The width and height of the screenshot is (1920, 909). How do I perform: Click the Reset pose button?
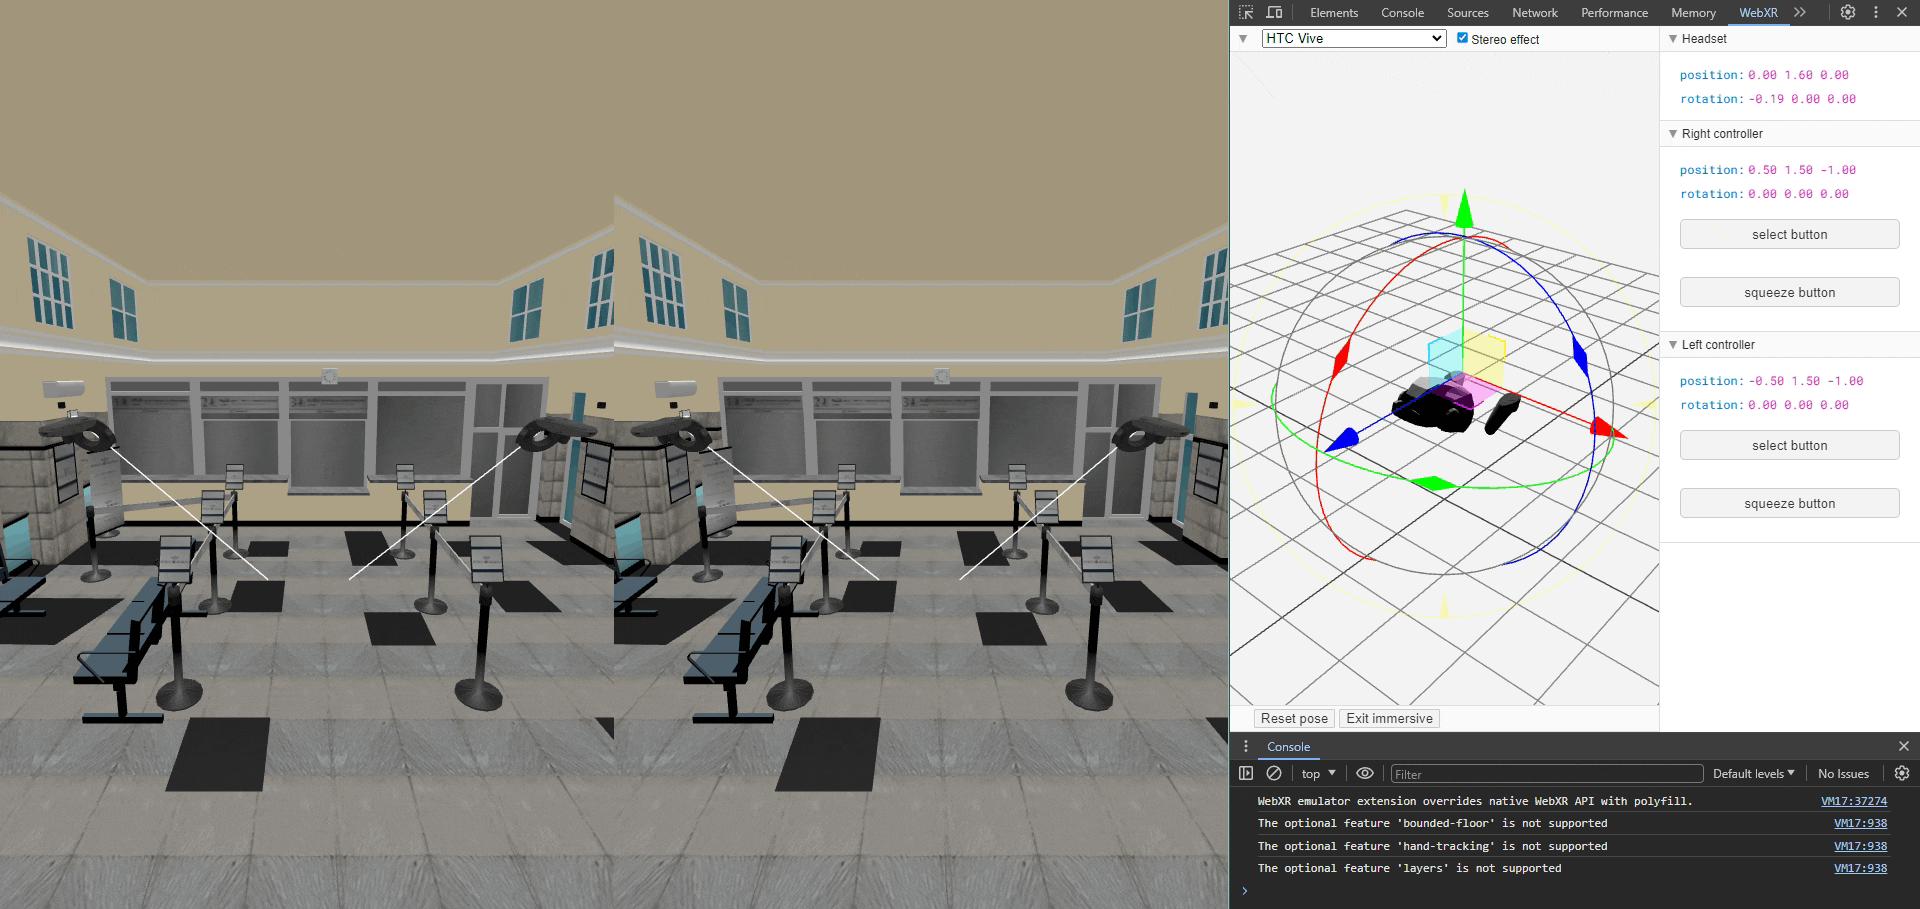[1294, 718]
